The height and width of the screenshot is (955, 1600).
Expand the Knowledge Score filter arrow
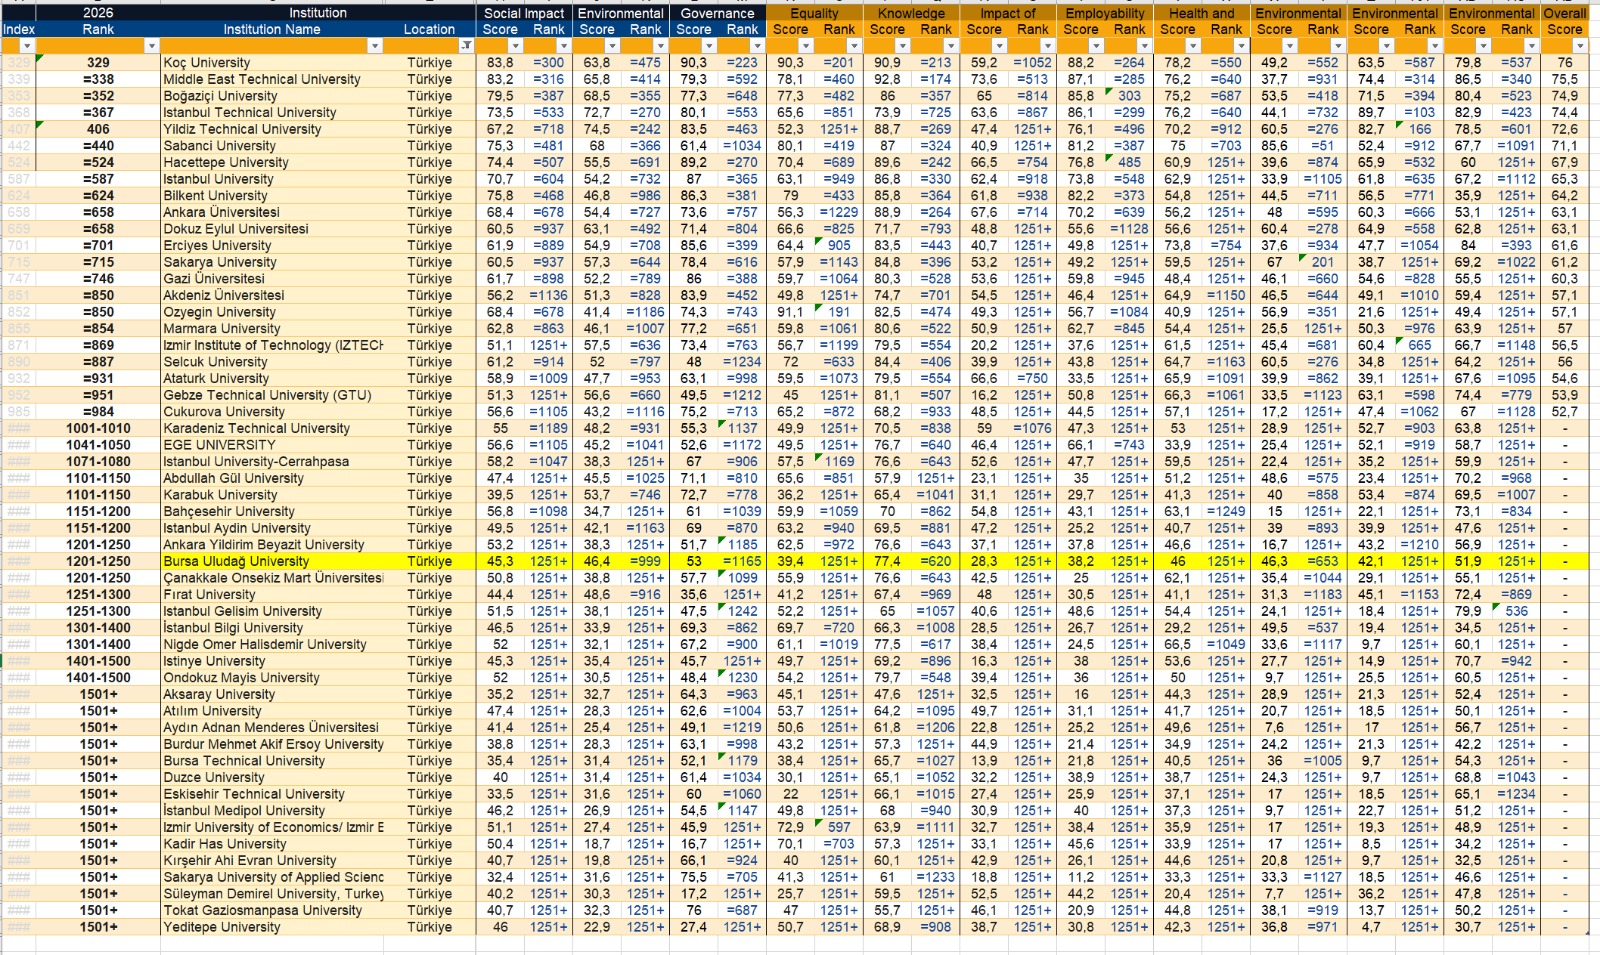coord(902,46)
